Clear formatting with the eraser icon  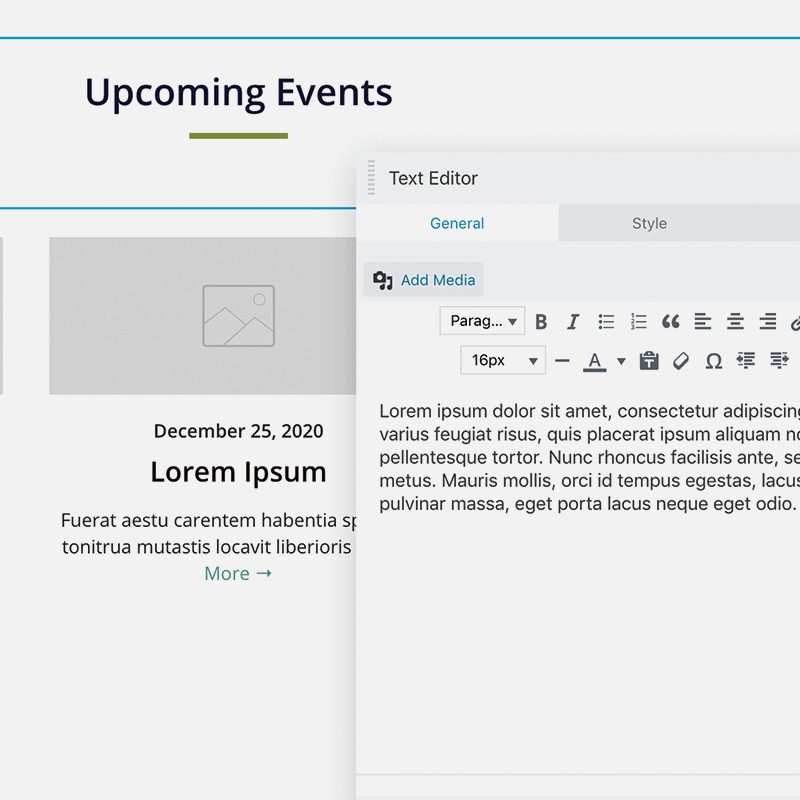(681, 361)
